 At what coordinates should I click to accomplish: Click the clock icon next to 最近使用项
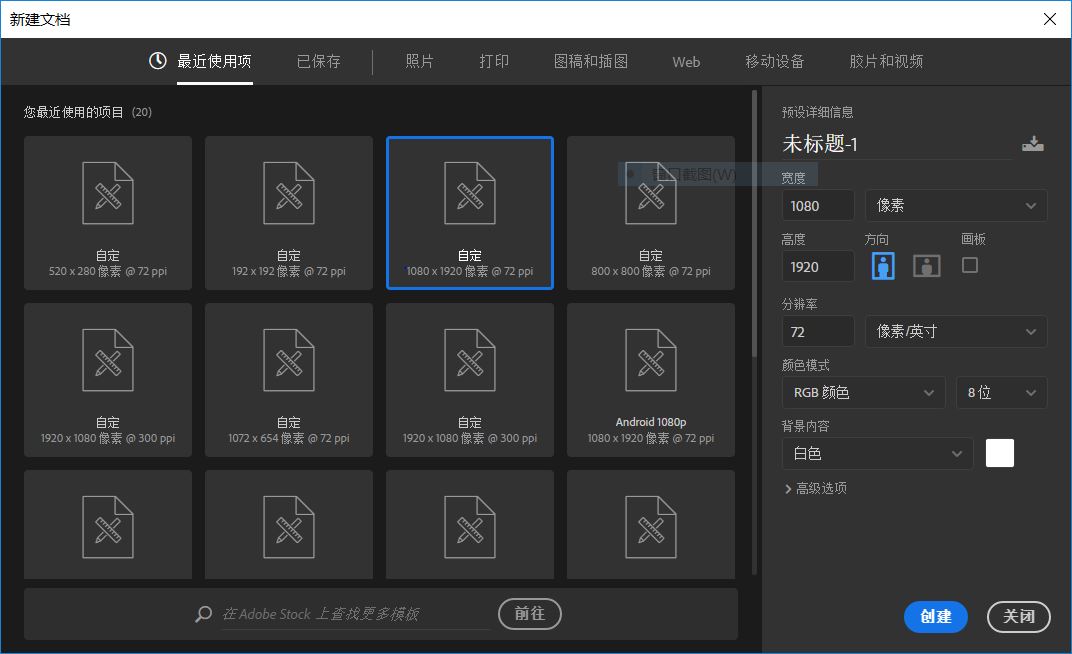tap(157, 61)
